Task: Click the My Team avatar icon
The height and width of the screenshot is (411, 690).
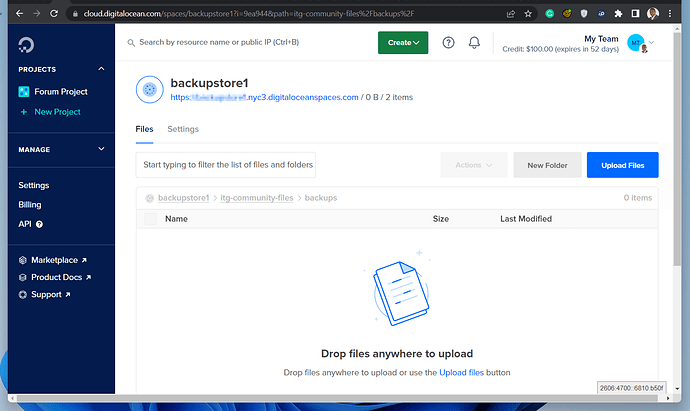Action: (636, 43)
